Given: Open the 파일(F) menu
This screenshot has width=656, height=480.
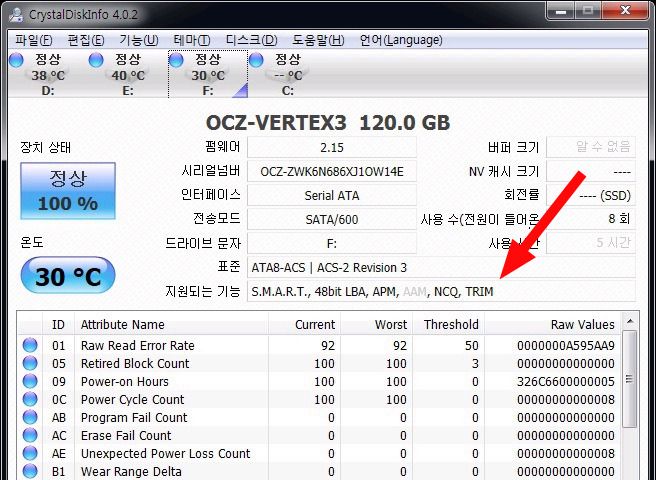Looking at the screenshot, I should click(33, 40).
